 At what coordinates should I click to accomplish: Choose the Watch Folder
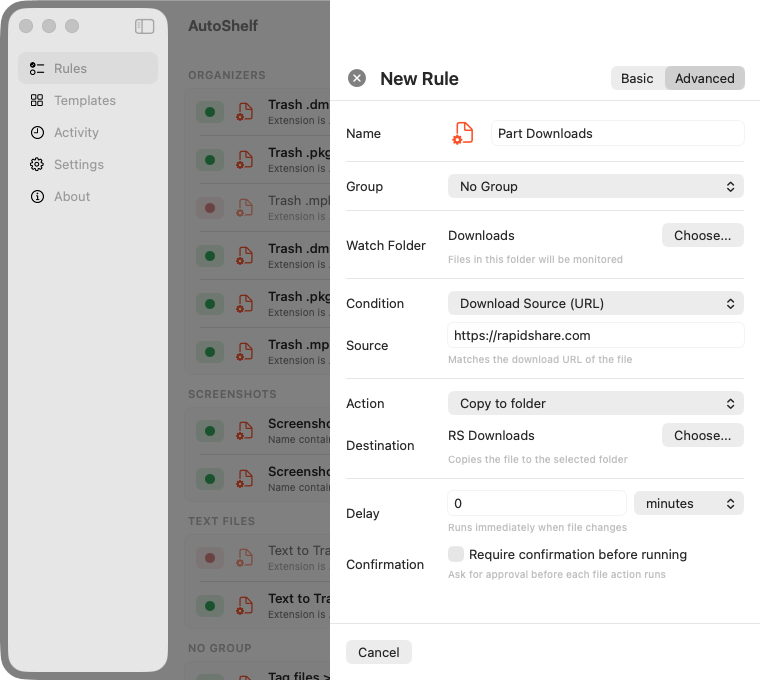702,236
